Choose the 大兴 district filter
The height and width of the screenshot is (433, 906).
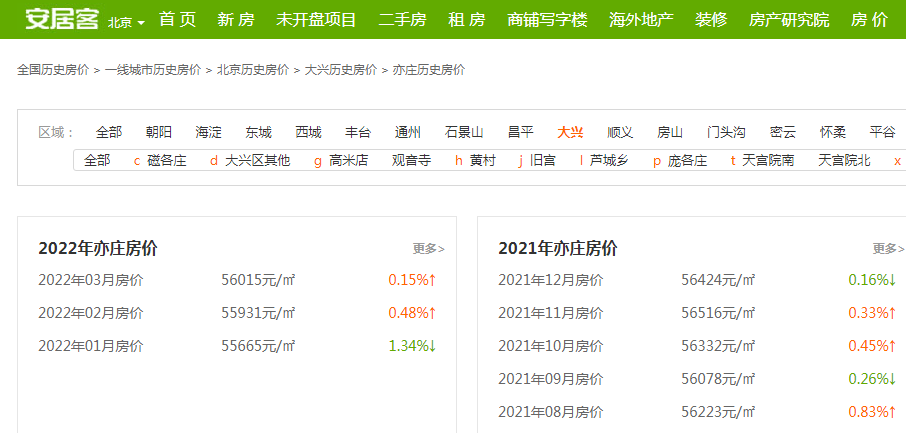click(571, 132)
